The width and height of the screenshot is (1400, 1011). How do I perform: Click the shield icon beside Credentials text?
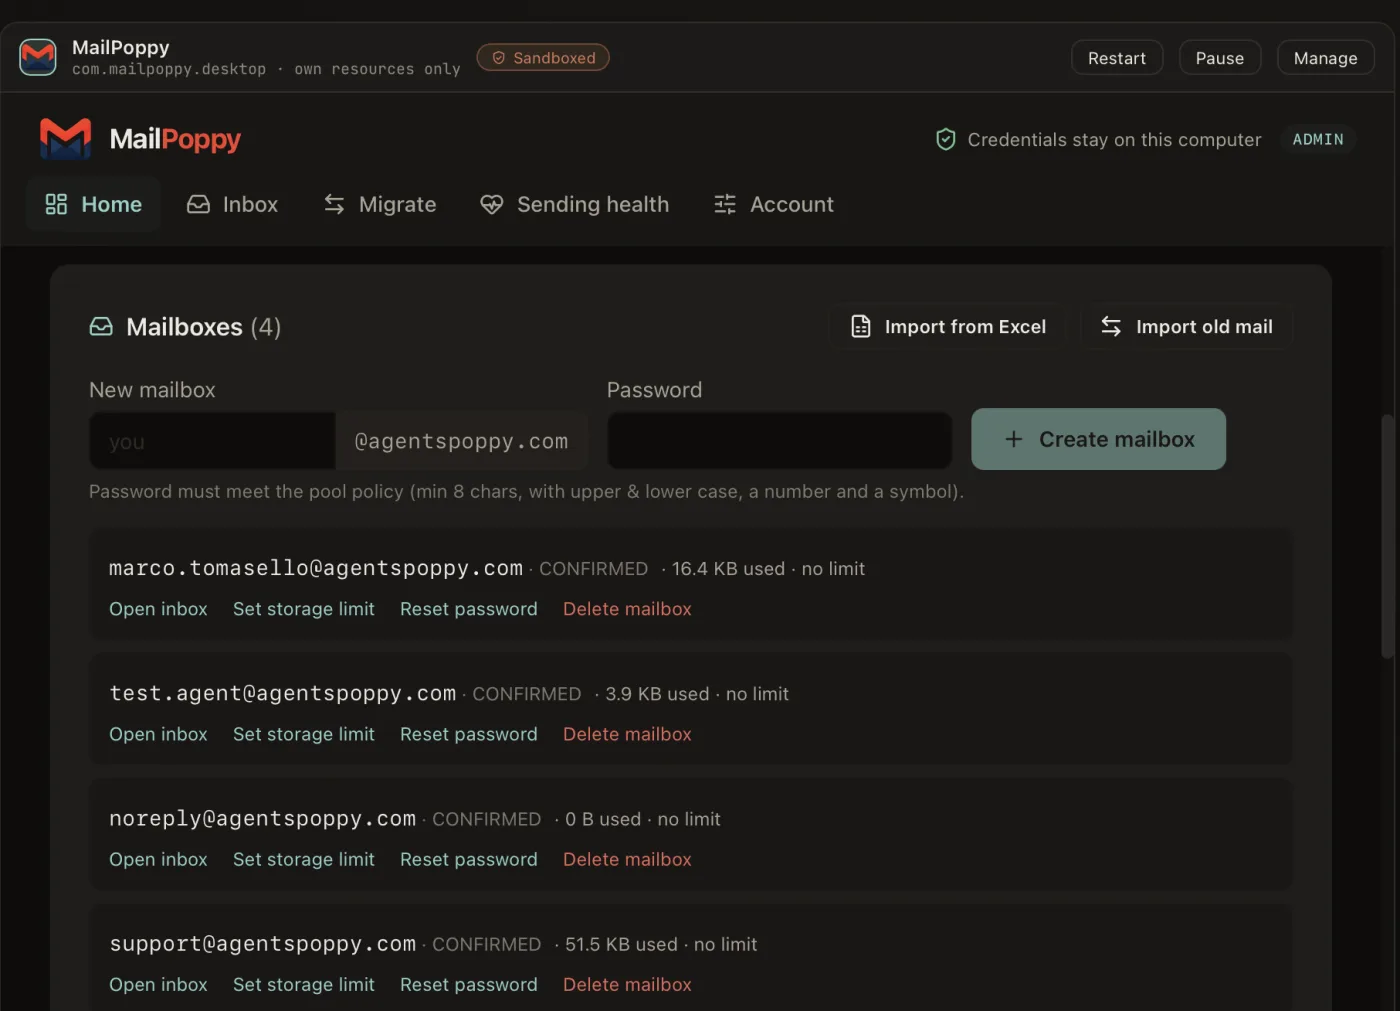pyautogui.click(x=945, y=139)
